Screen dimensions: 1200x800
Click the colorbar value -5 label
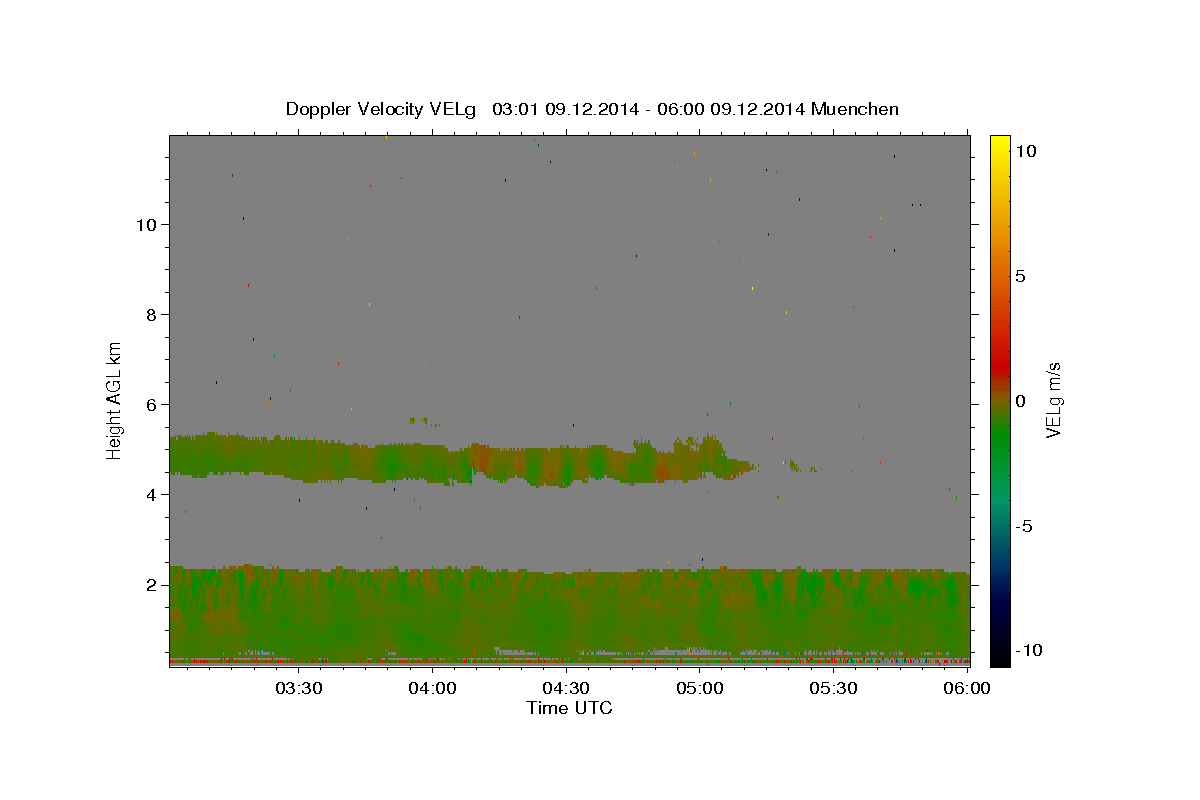click(x=1025, y=526)
